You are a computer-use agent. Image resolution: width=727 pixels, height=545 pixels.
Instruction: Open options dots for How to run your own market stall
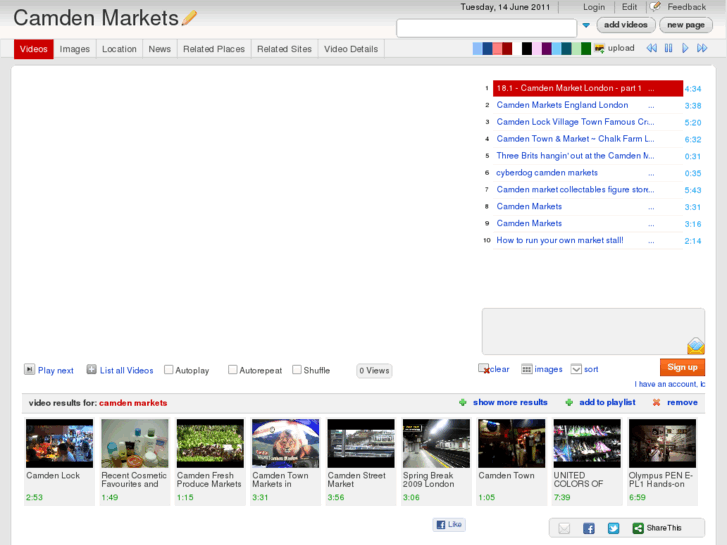[x=651, y=242]
